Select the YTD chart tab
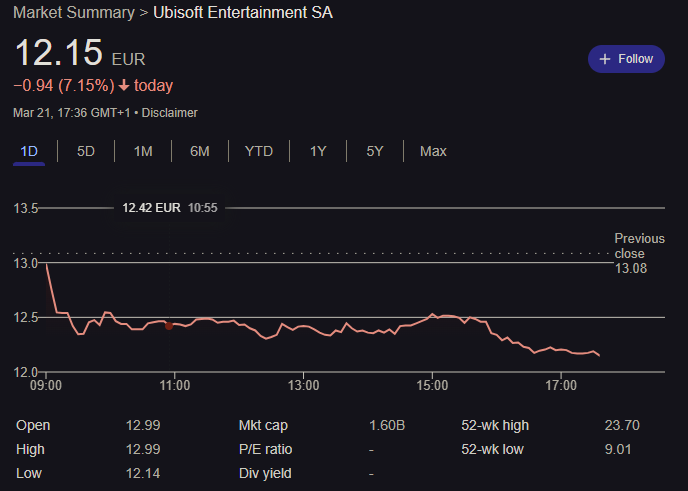 [259, 151]
